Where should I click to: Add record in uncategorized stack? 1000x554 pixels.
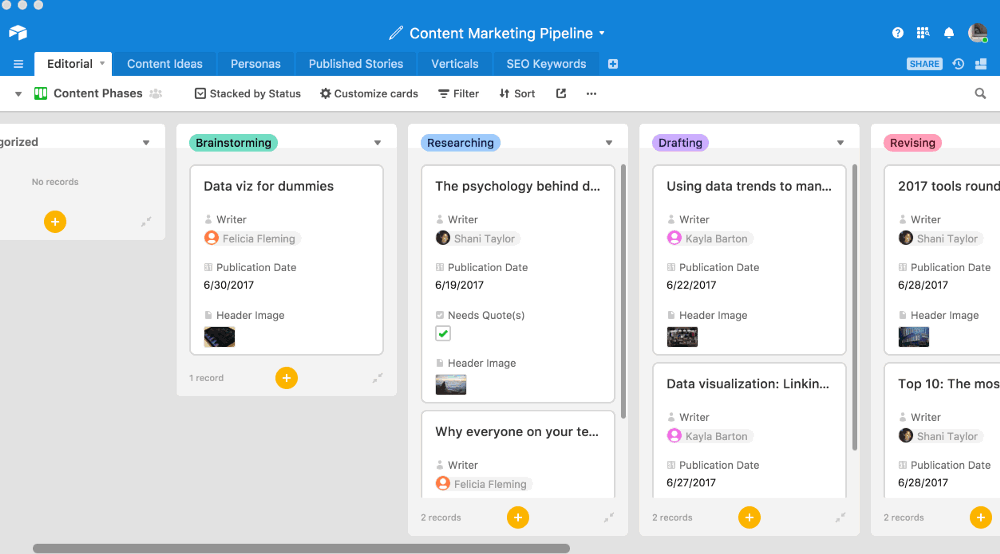point(55,222)
